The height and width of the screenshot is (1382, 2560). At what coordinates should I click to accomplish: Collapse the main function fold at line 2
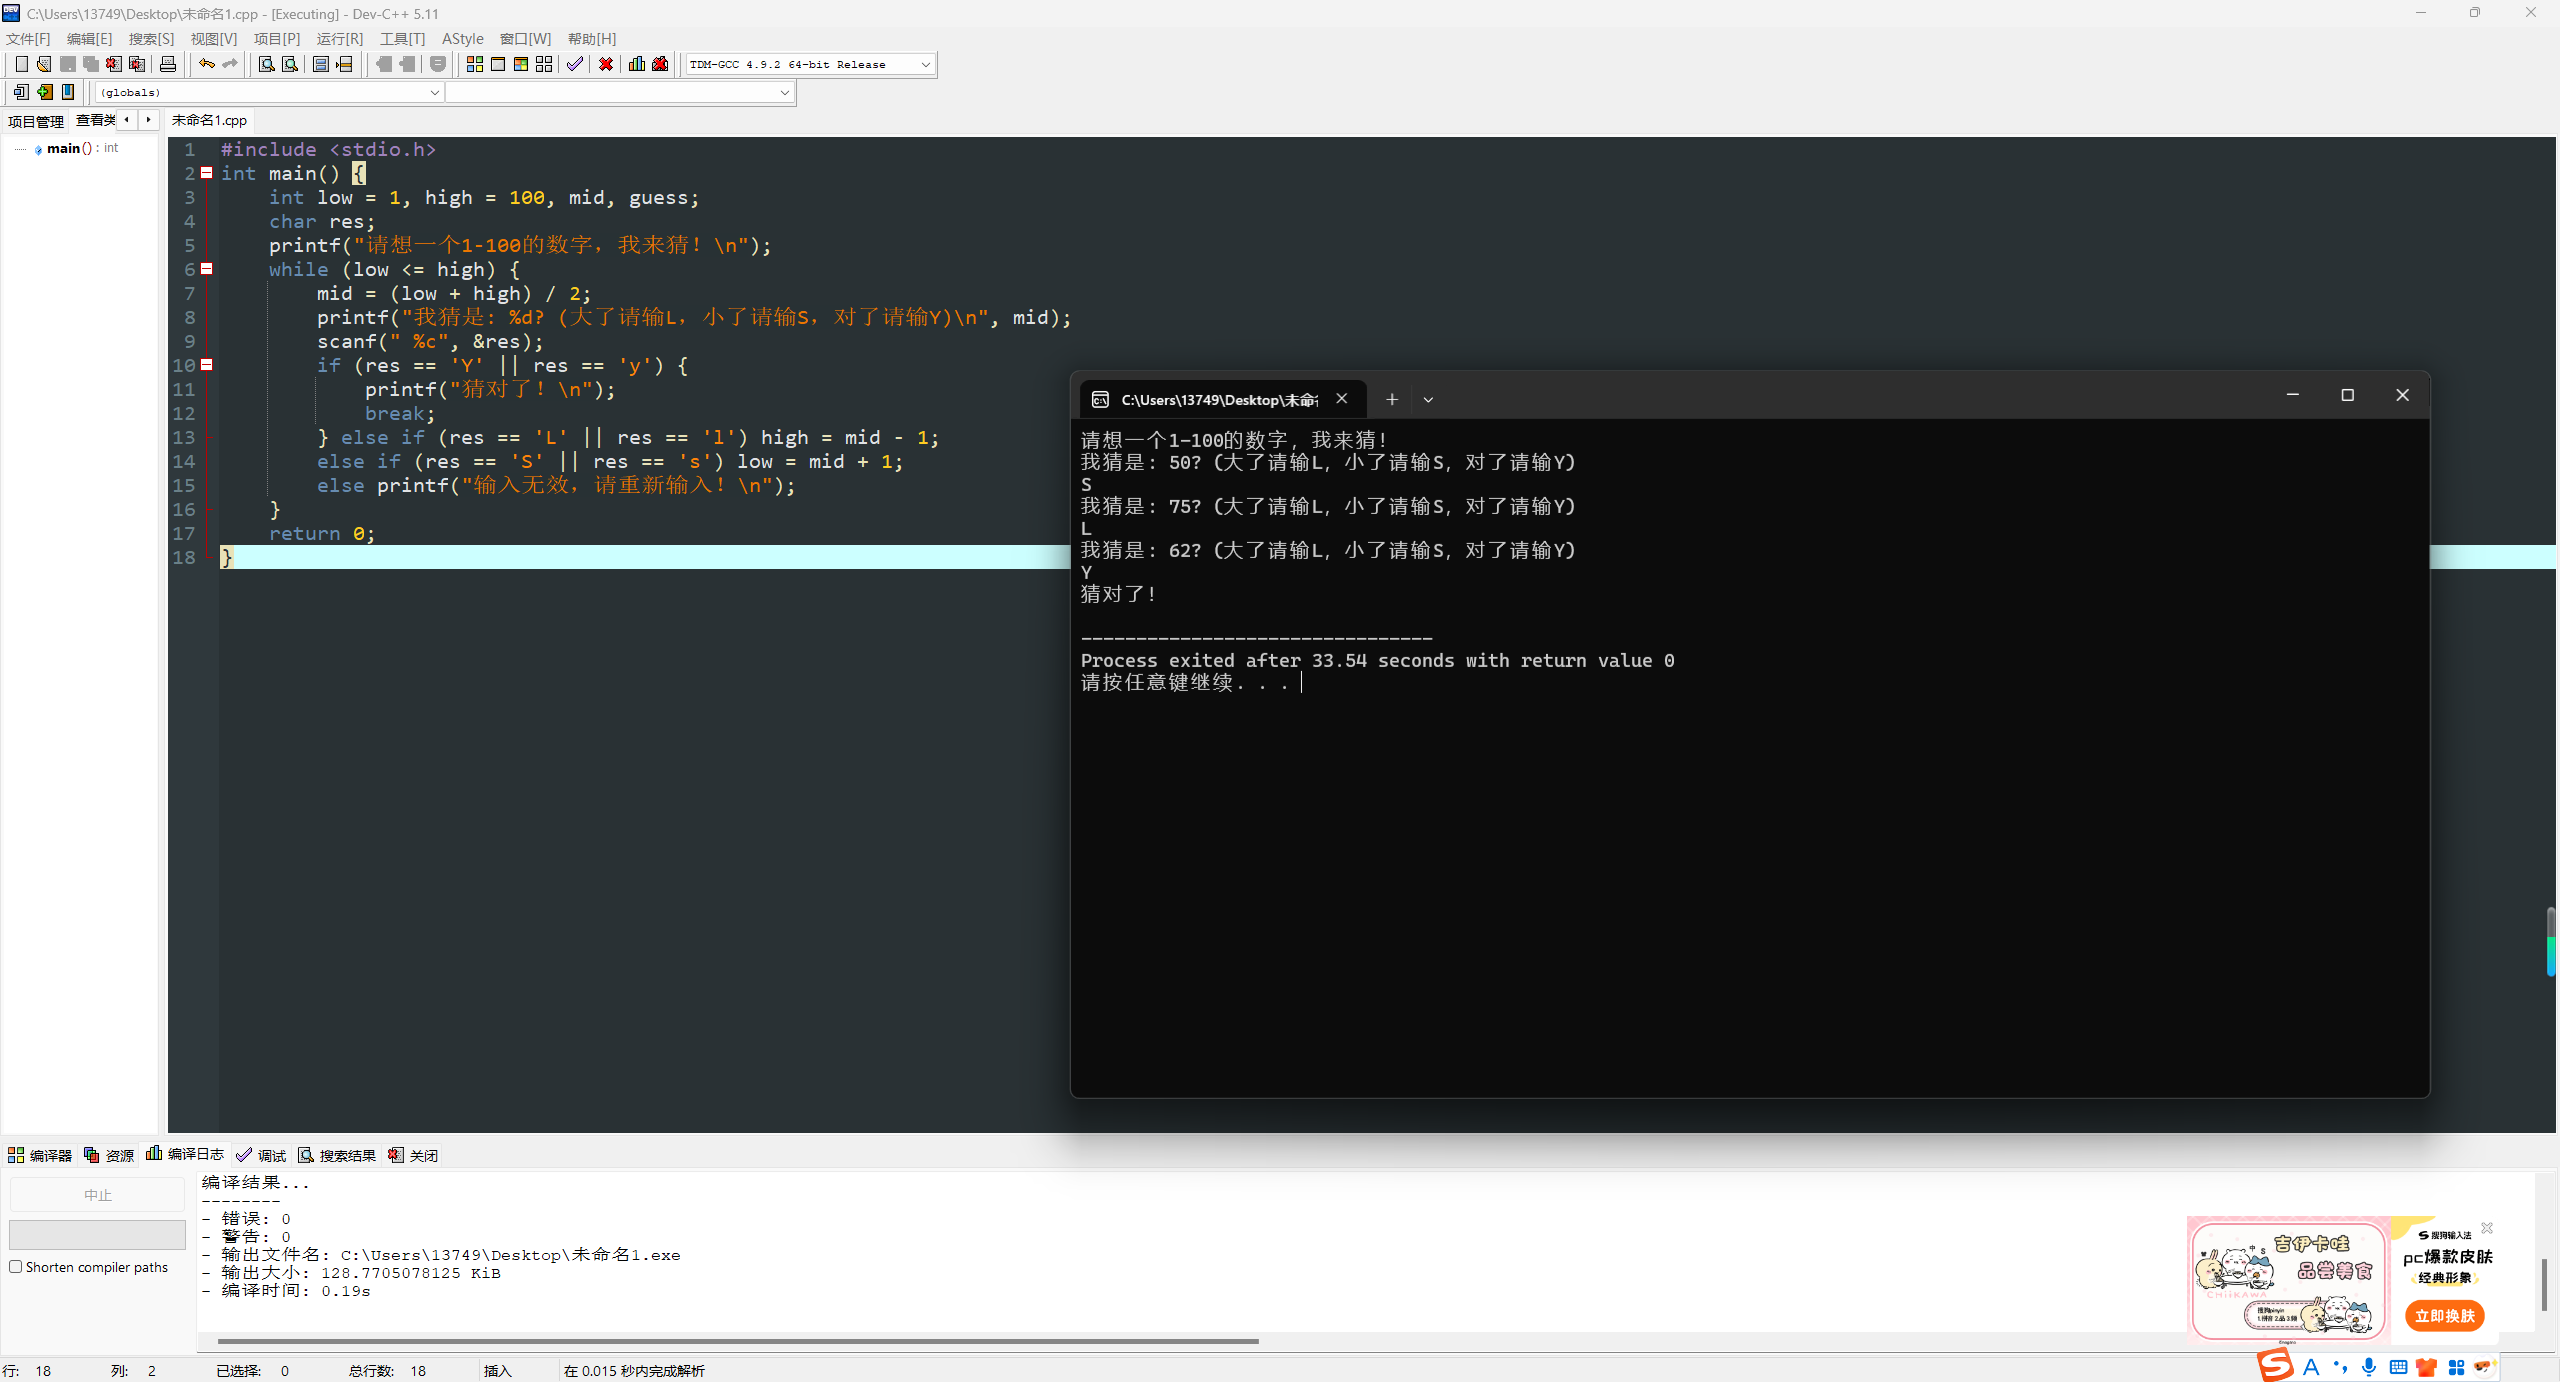coord(207,173)
